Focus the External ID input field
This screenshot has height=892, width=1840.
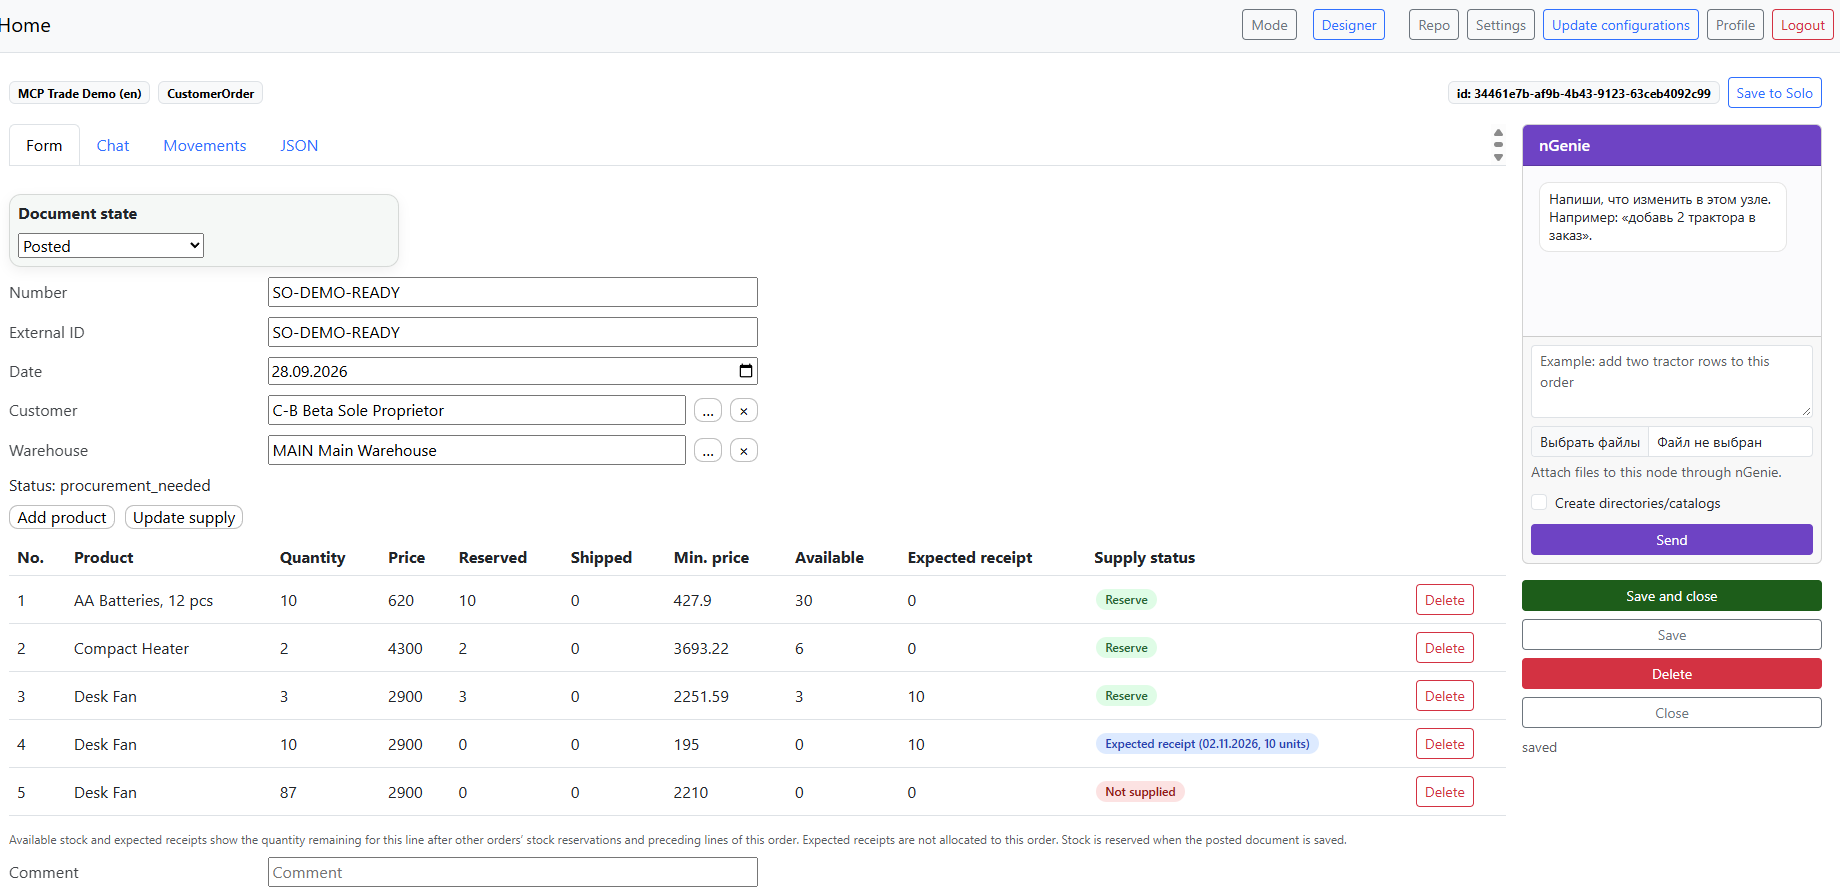[513, 332]
